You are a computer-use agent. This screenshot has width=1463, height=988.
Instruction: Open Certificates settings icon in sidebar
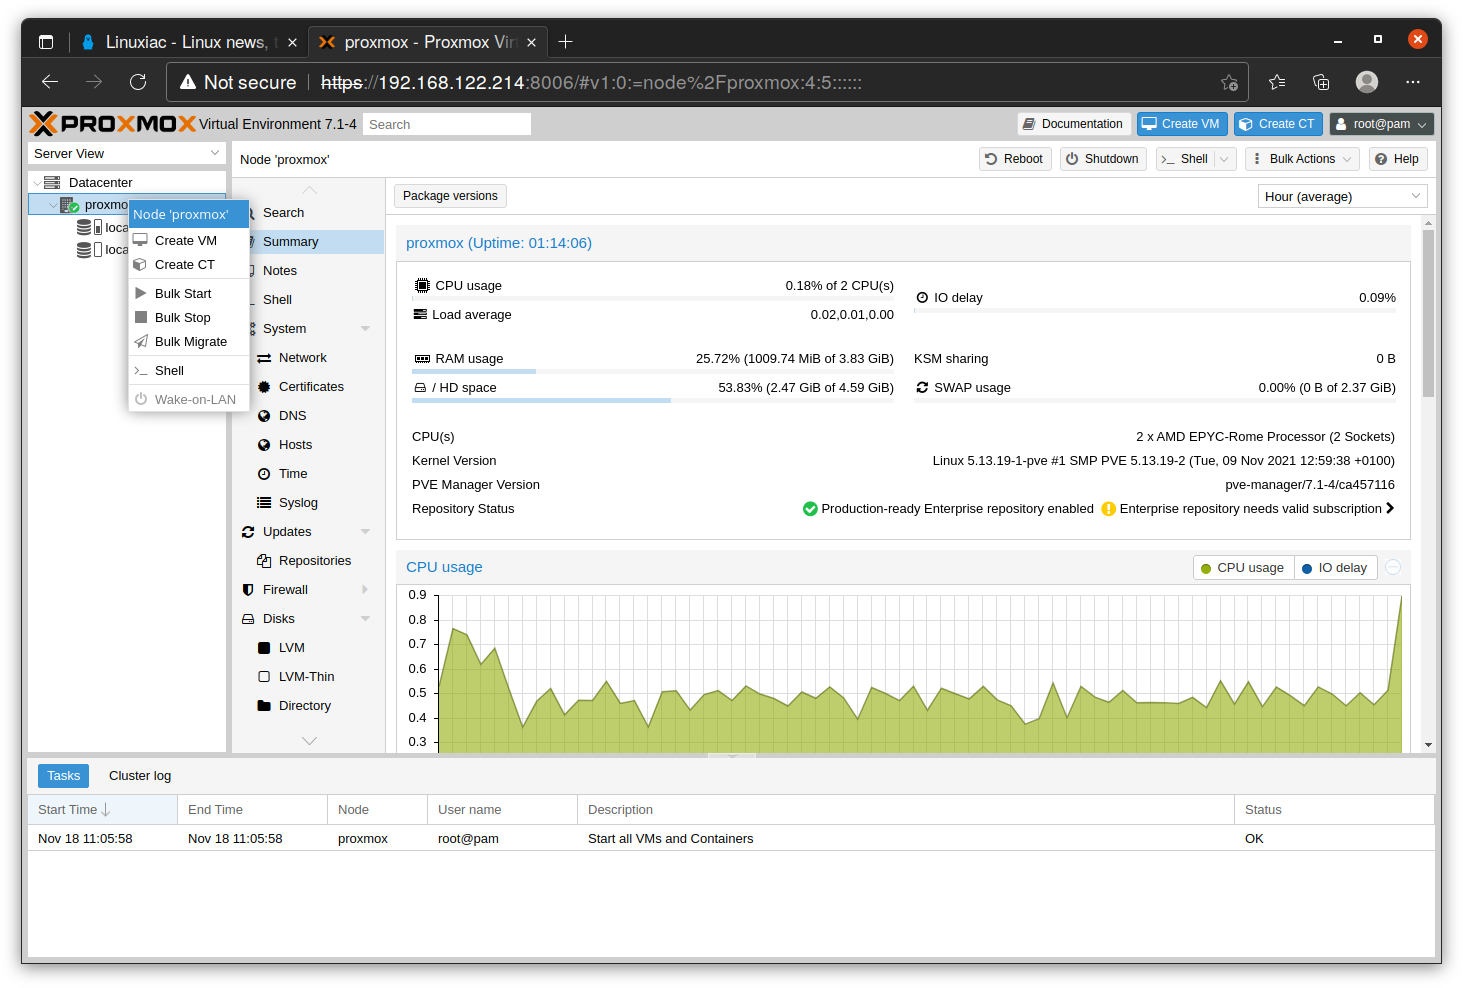[264, 387]
